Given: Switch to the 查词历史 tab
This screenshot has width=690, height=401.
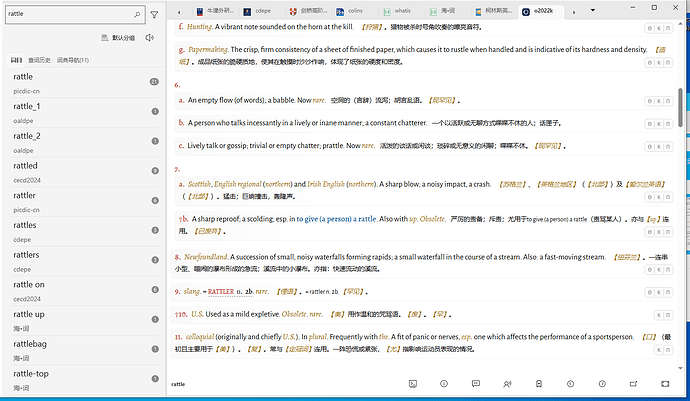Looking at the screenshot, I should pyautogui.click(x=39, y=60).
